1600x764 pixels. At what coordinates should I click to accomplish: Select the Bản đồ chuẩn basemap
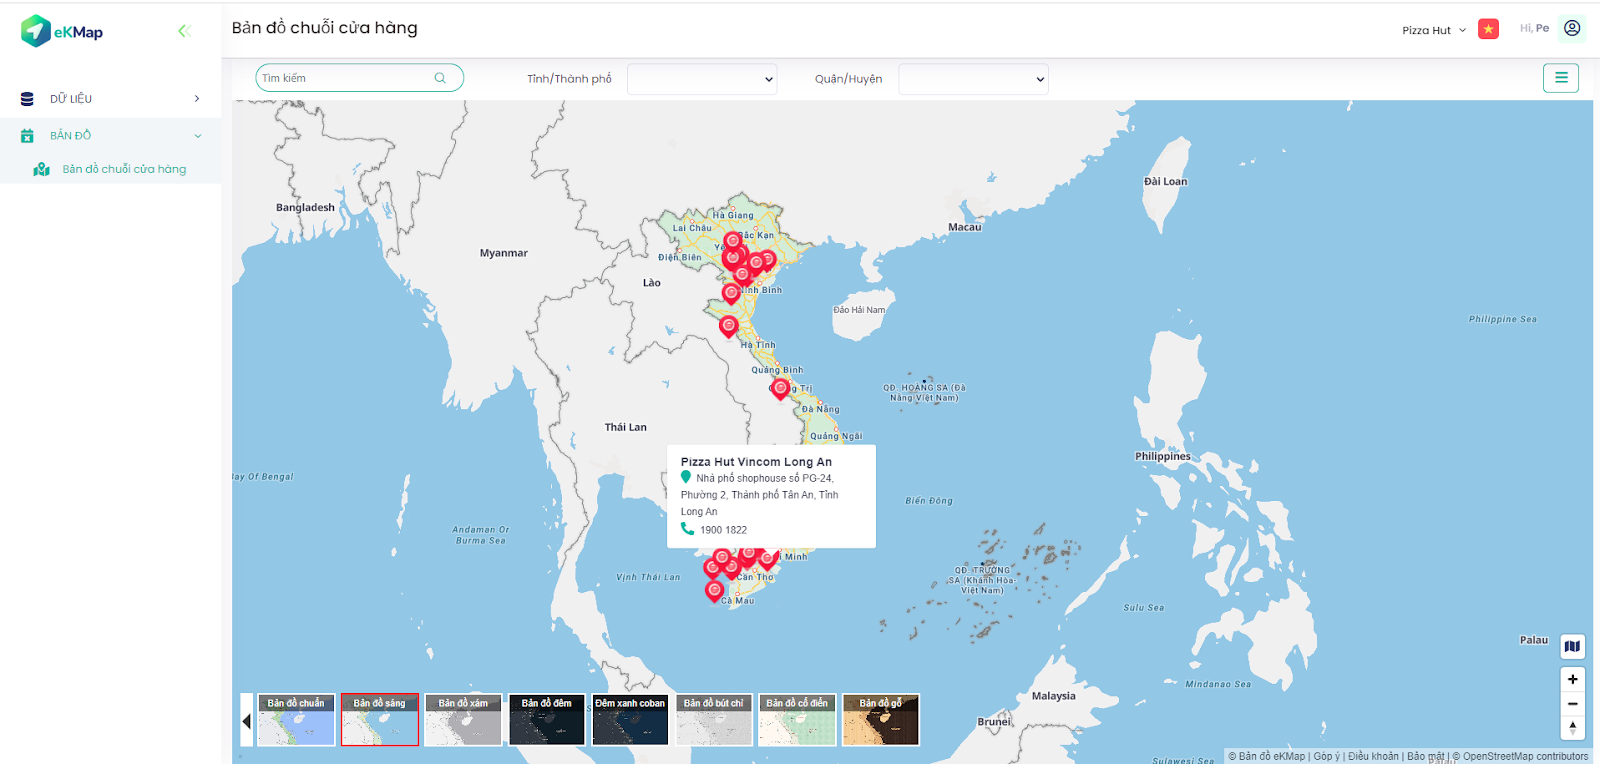coord(296,720)
